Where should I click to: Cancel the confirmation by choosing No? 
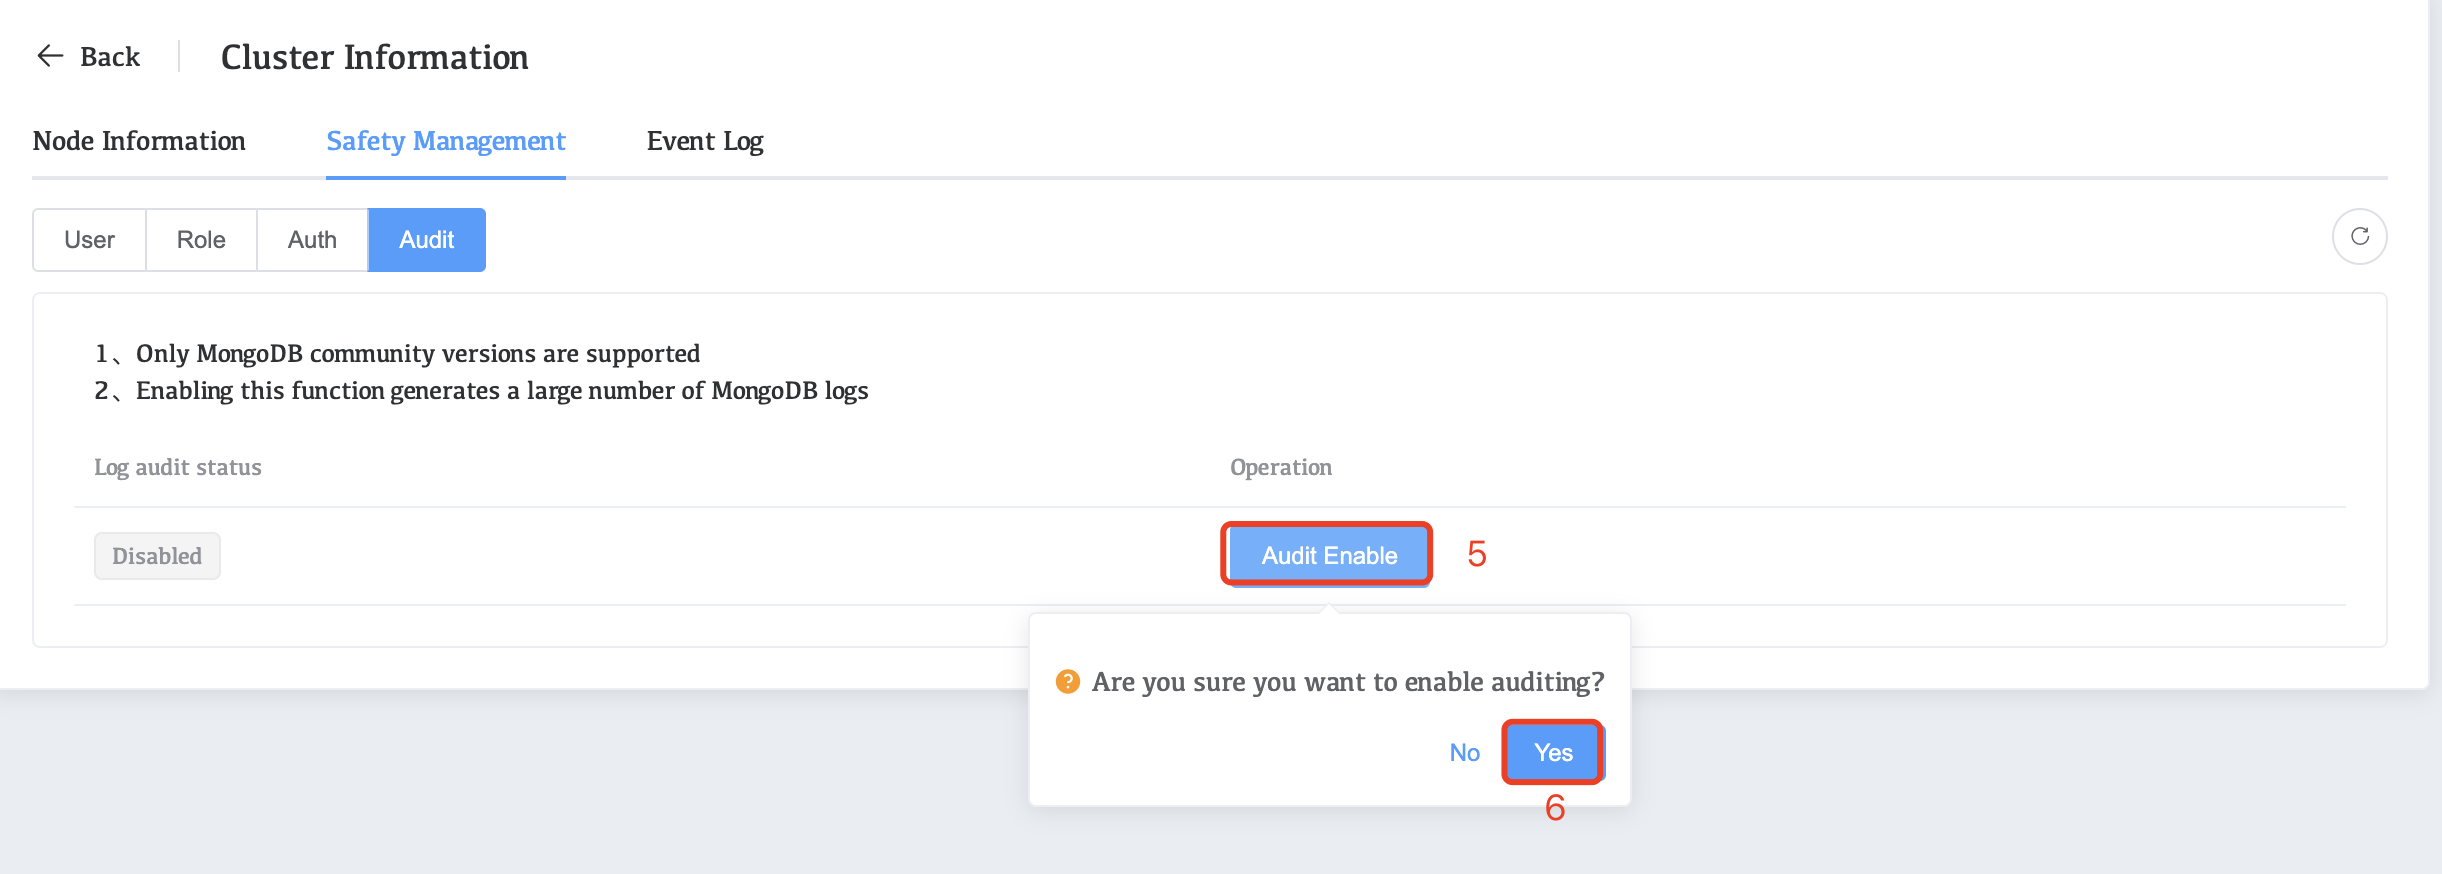pos(1465,752)
